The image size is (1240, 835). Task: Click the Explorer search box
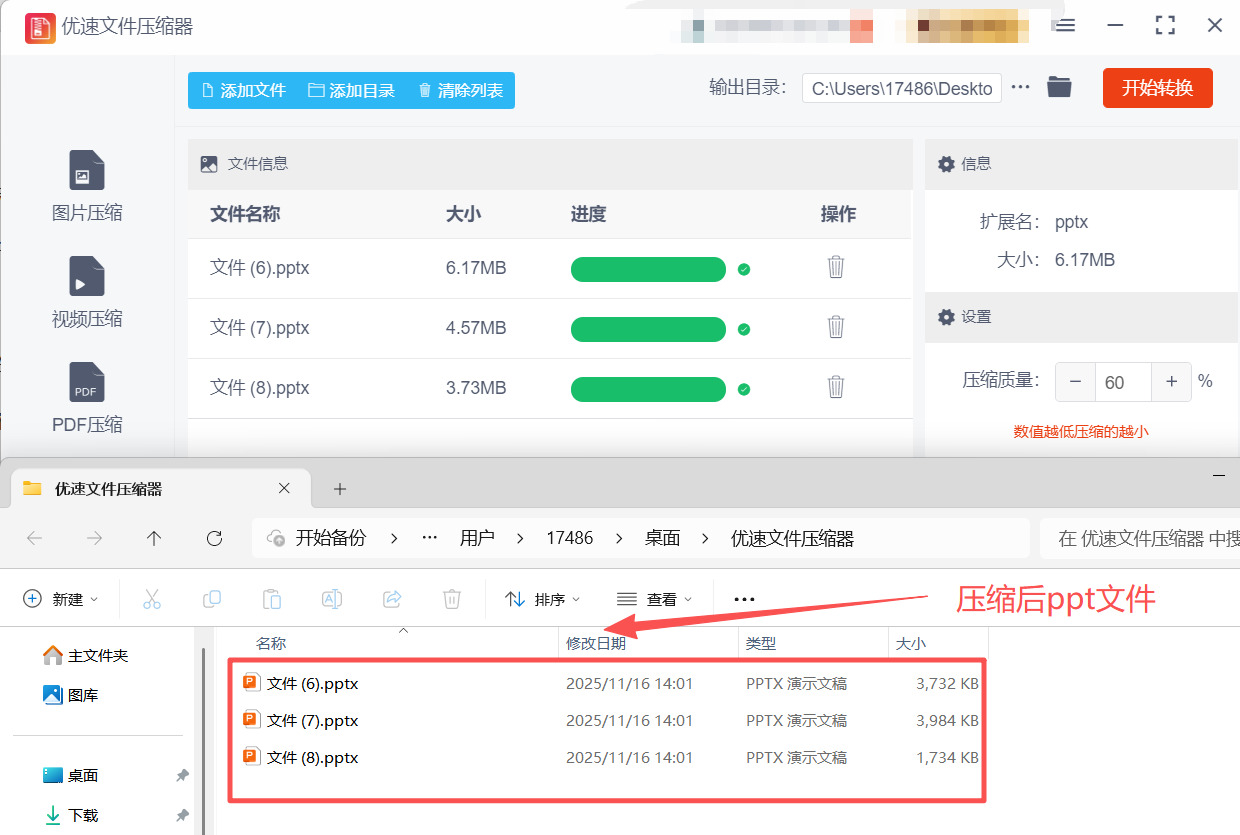pyautogui.click(x=1140, y=538)
